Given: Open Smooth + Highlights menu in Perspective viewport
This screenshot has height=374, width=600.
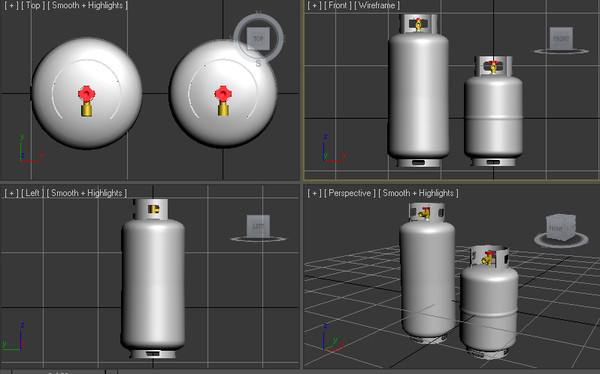Looking at the screenshot, I should coord(418,193).
